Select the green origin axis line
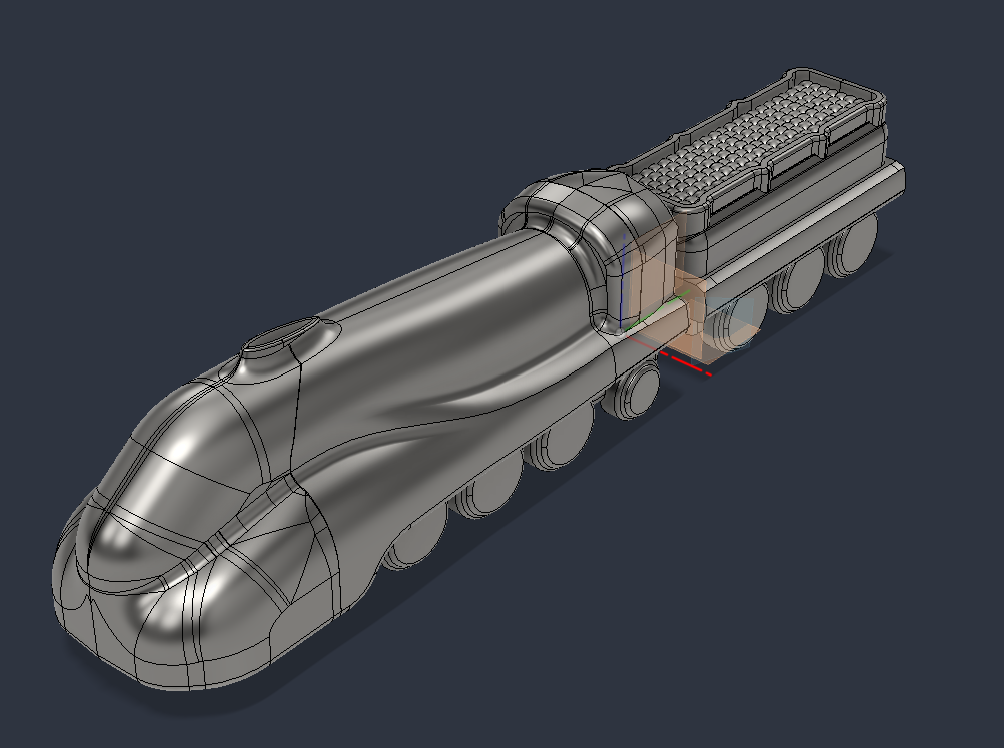Viewport: 1004px width, 748px height. pos(658,311)
